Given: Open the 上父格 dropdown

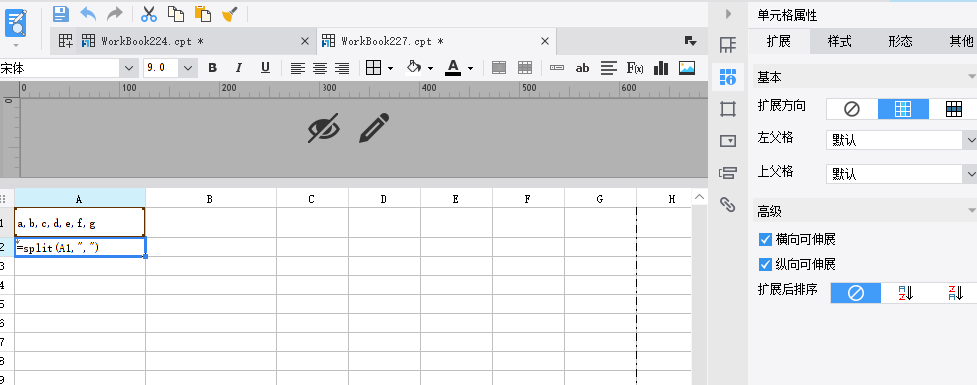Looking at the screenshot, I should [901, 174].
